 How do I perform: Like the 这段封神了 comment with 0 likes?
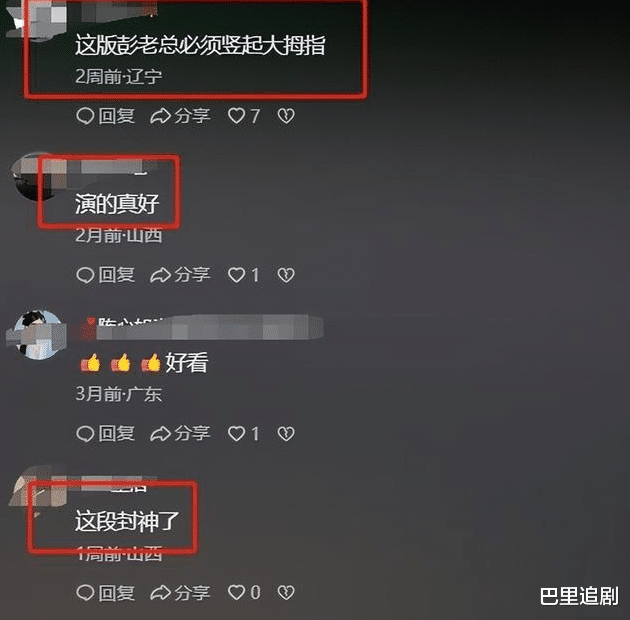pos(244,593)
